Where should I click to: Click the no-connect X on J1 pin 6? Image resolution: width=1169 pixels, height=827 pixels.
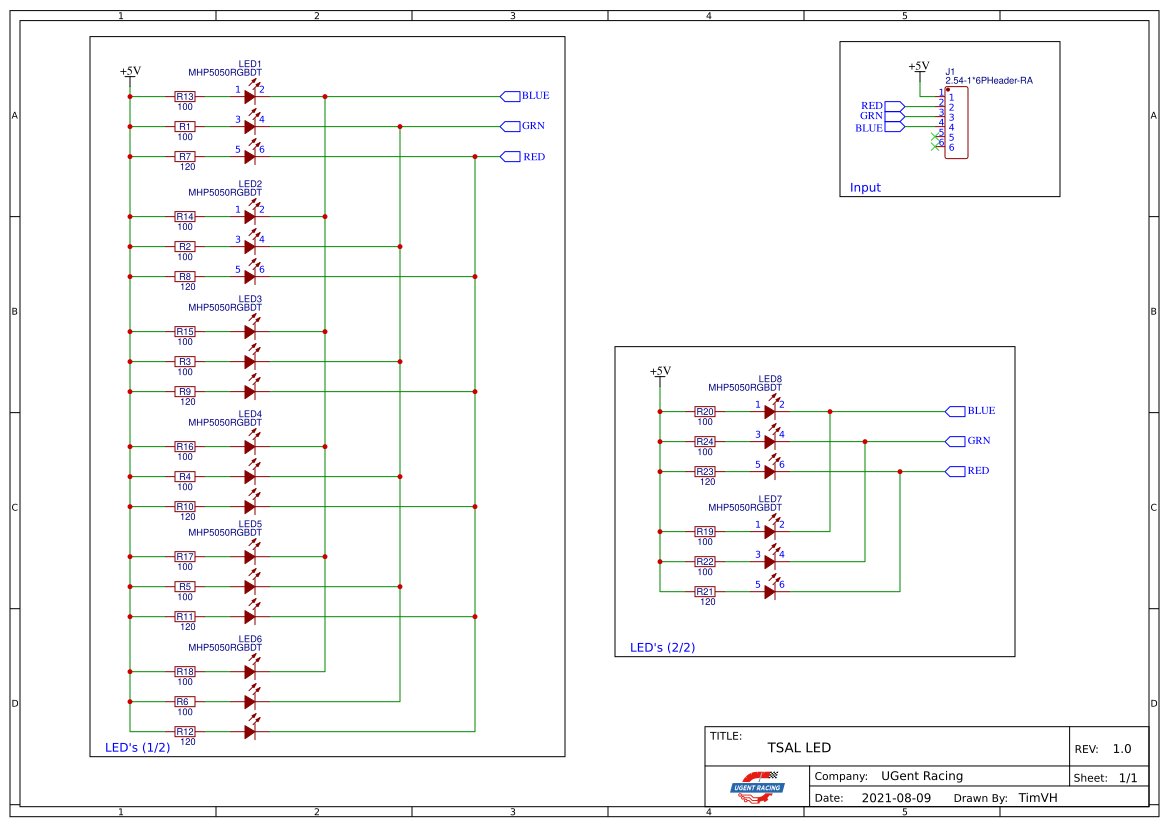[x=936, y=148]
